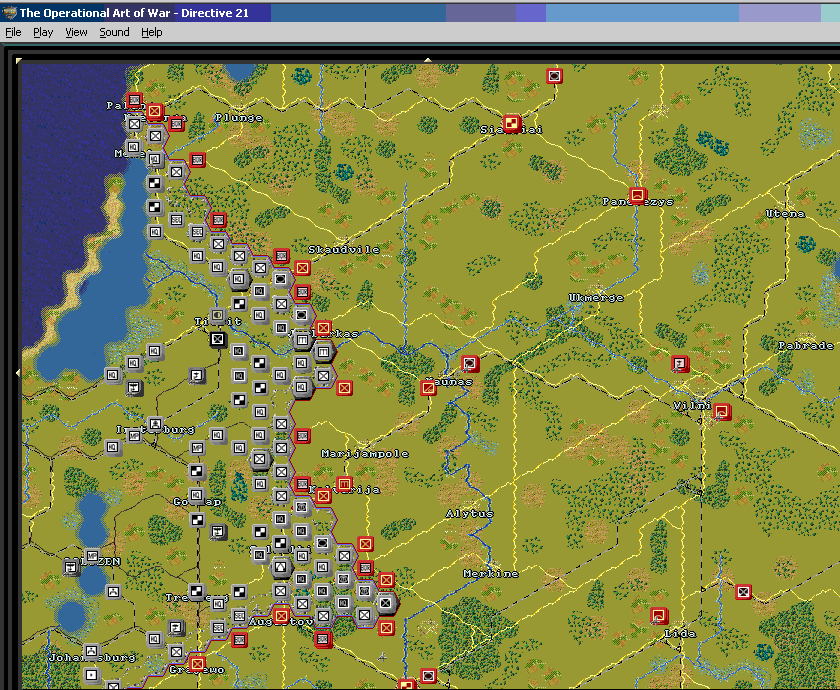This screenshot has height=690, width=840.
Task: Open the Sound menu
Action: click(x=114, y=32)
